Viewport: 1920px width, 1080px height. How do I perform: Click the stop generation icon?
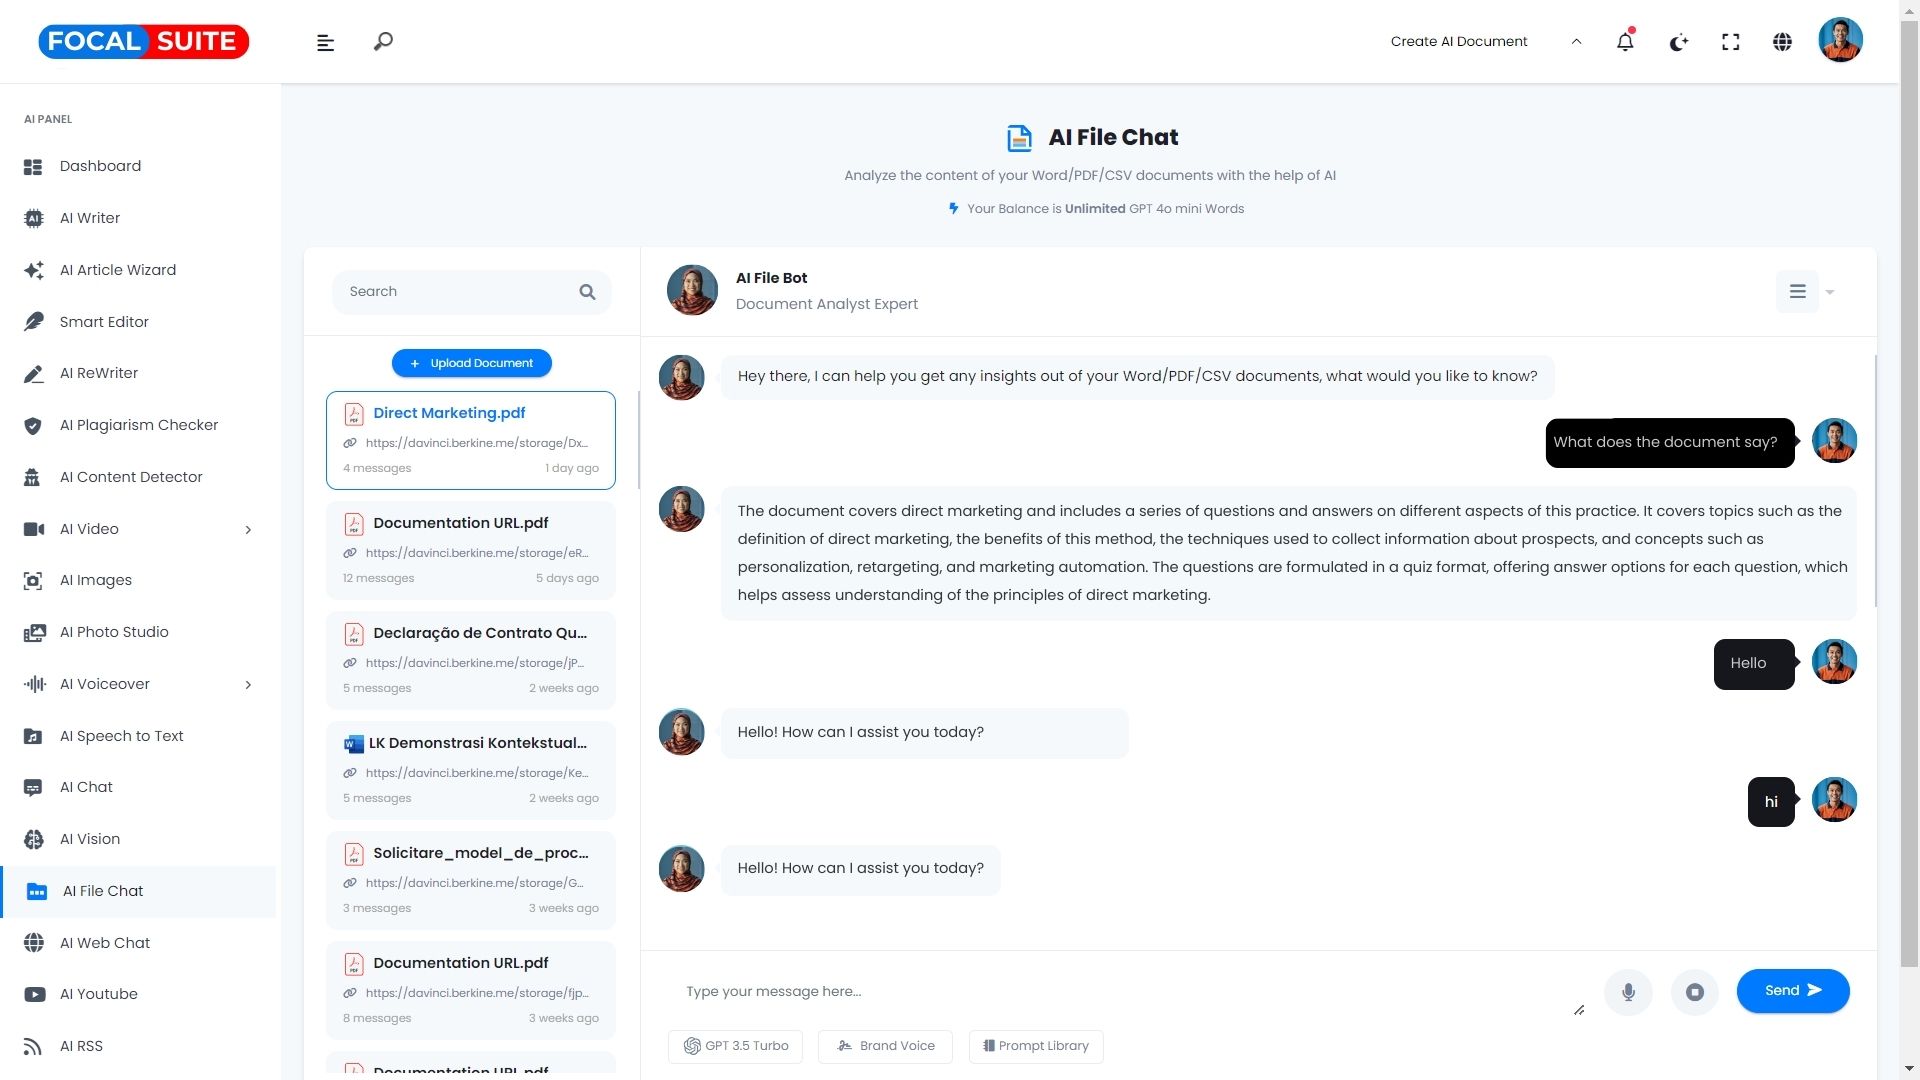click(1694, 992)
